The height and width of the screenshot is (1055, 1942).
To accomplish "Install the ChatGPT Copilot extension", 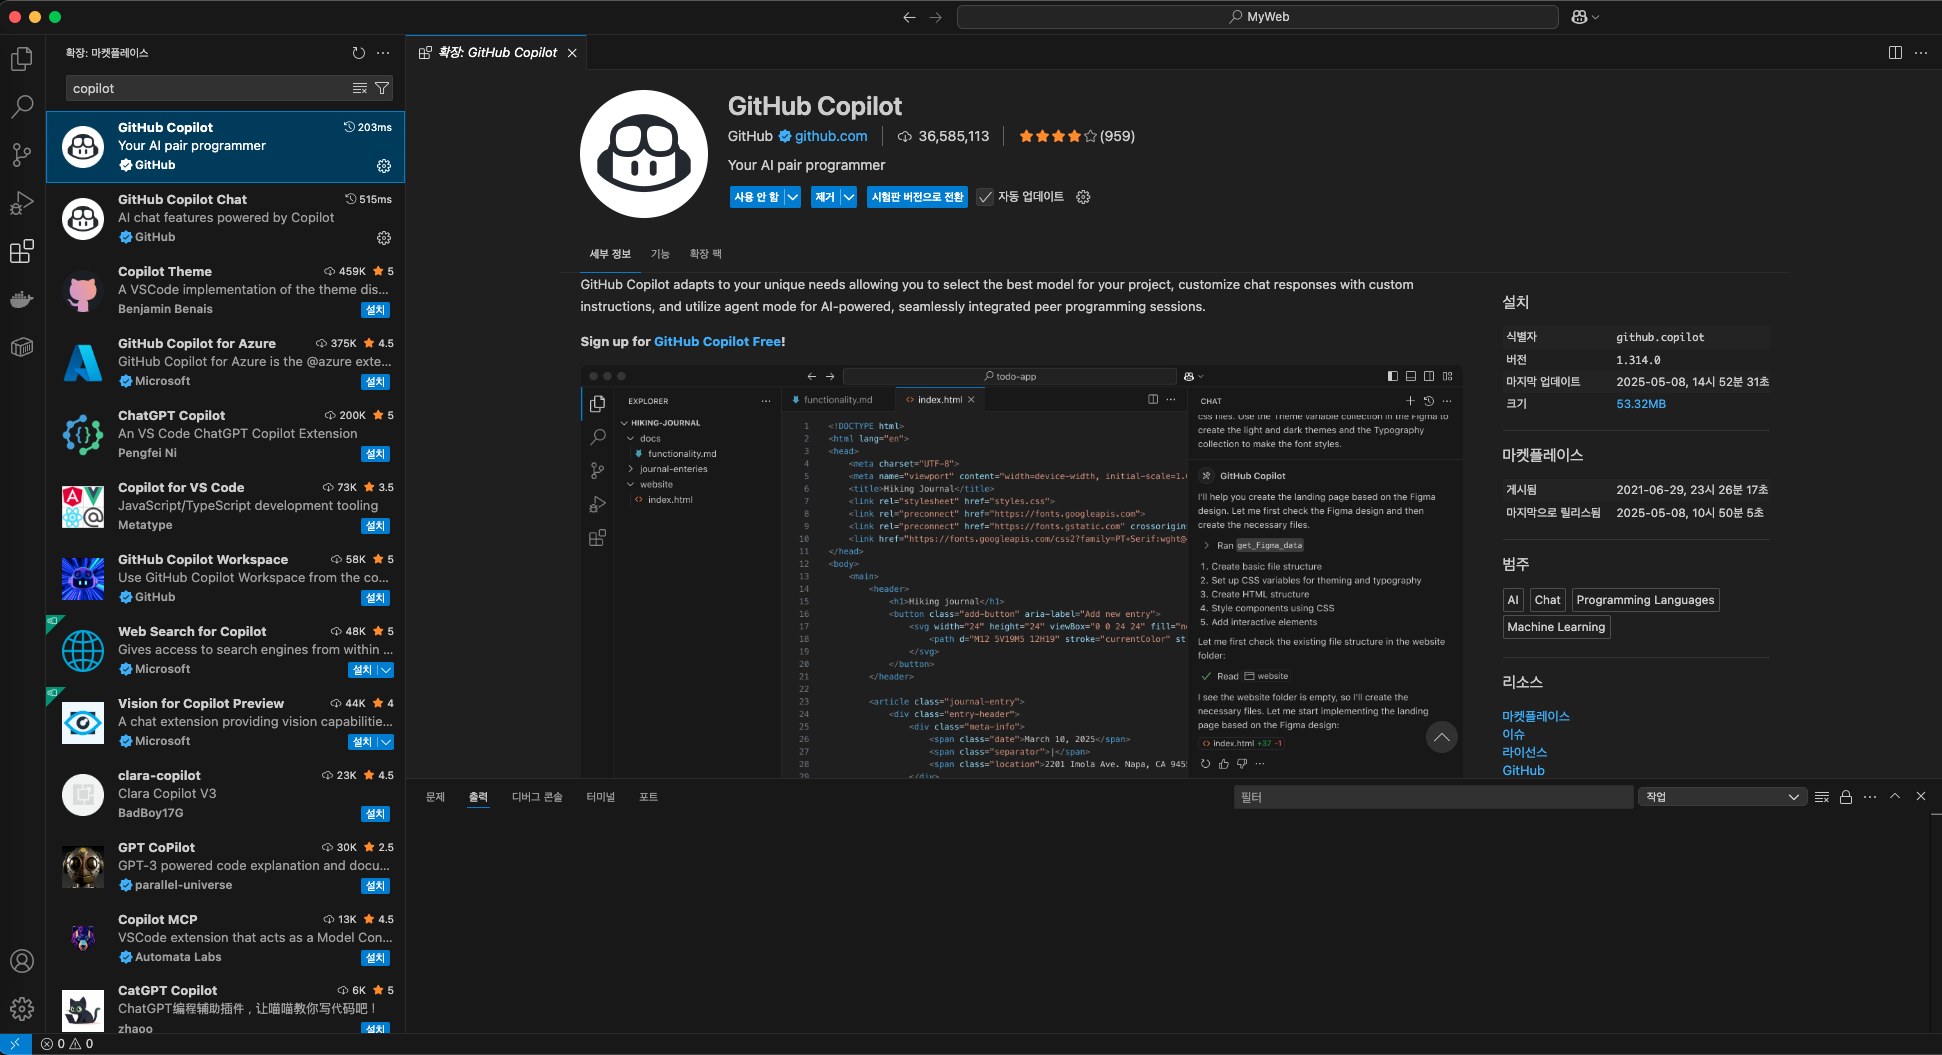I will (375, 454).
